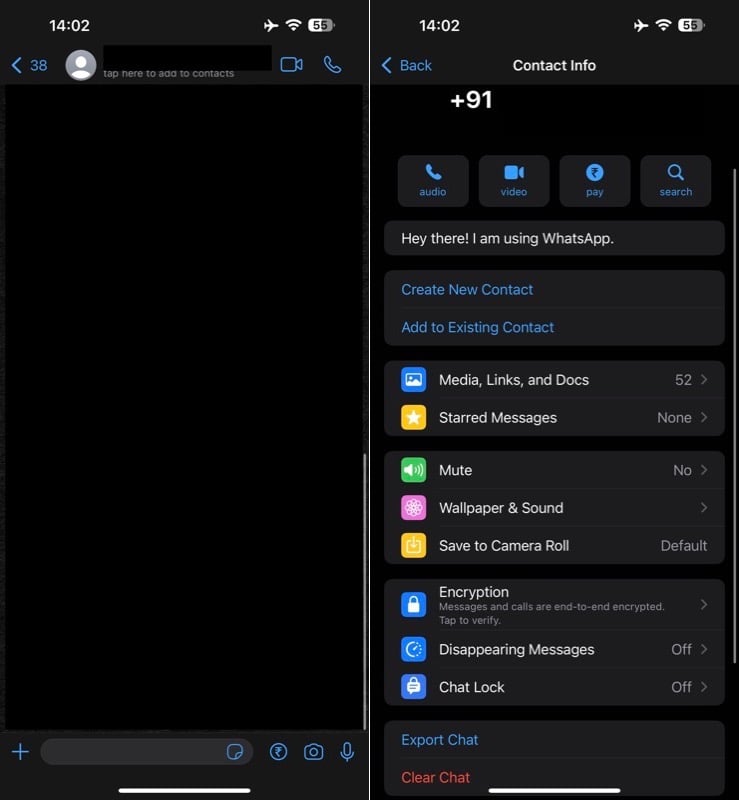Tap the pink Wallpaper & Sound icon
This screenshot has width=739, height=800.
[413, 508]
